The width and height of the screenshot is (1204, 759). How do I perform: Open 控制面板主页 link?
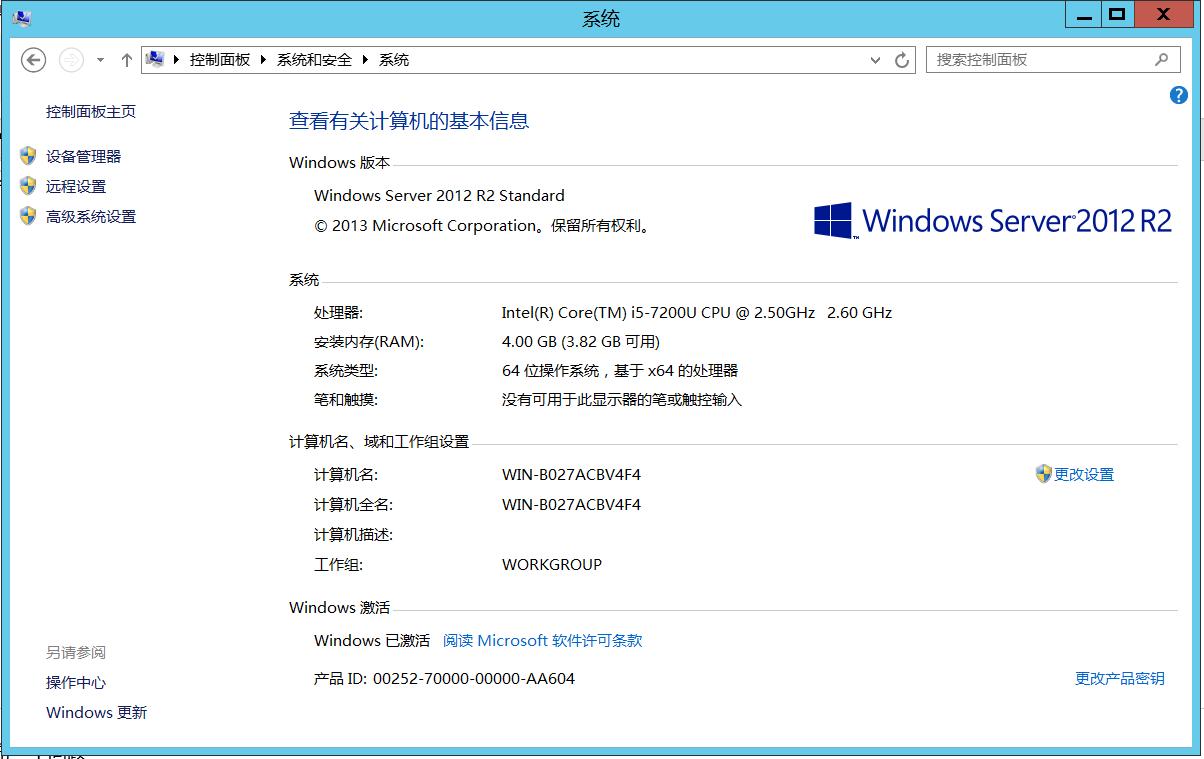click(x=91, y=112)
